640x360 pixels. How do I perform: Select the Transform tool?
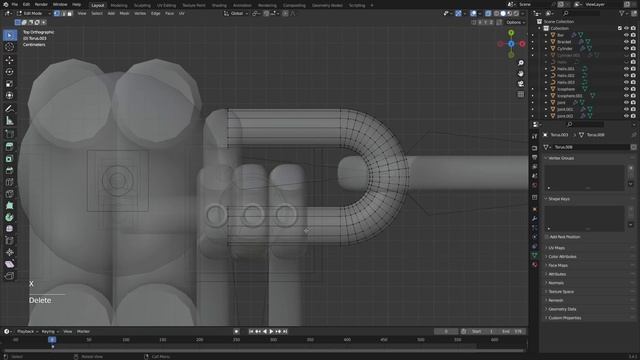click(x=9, y=96)
